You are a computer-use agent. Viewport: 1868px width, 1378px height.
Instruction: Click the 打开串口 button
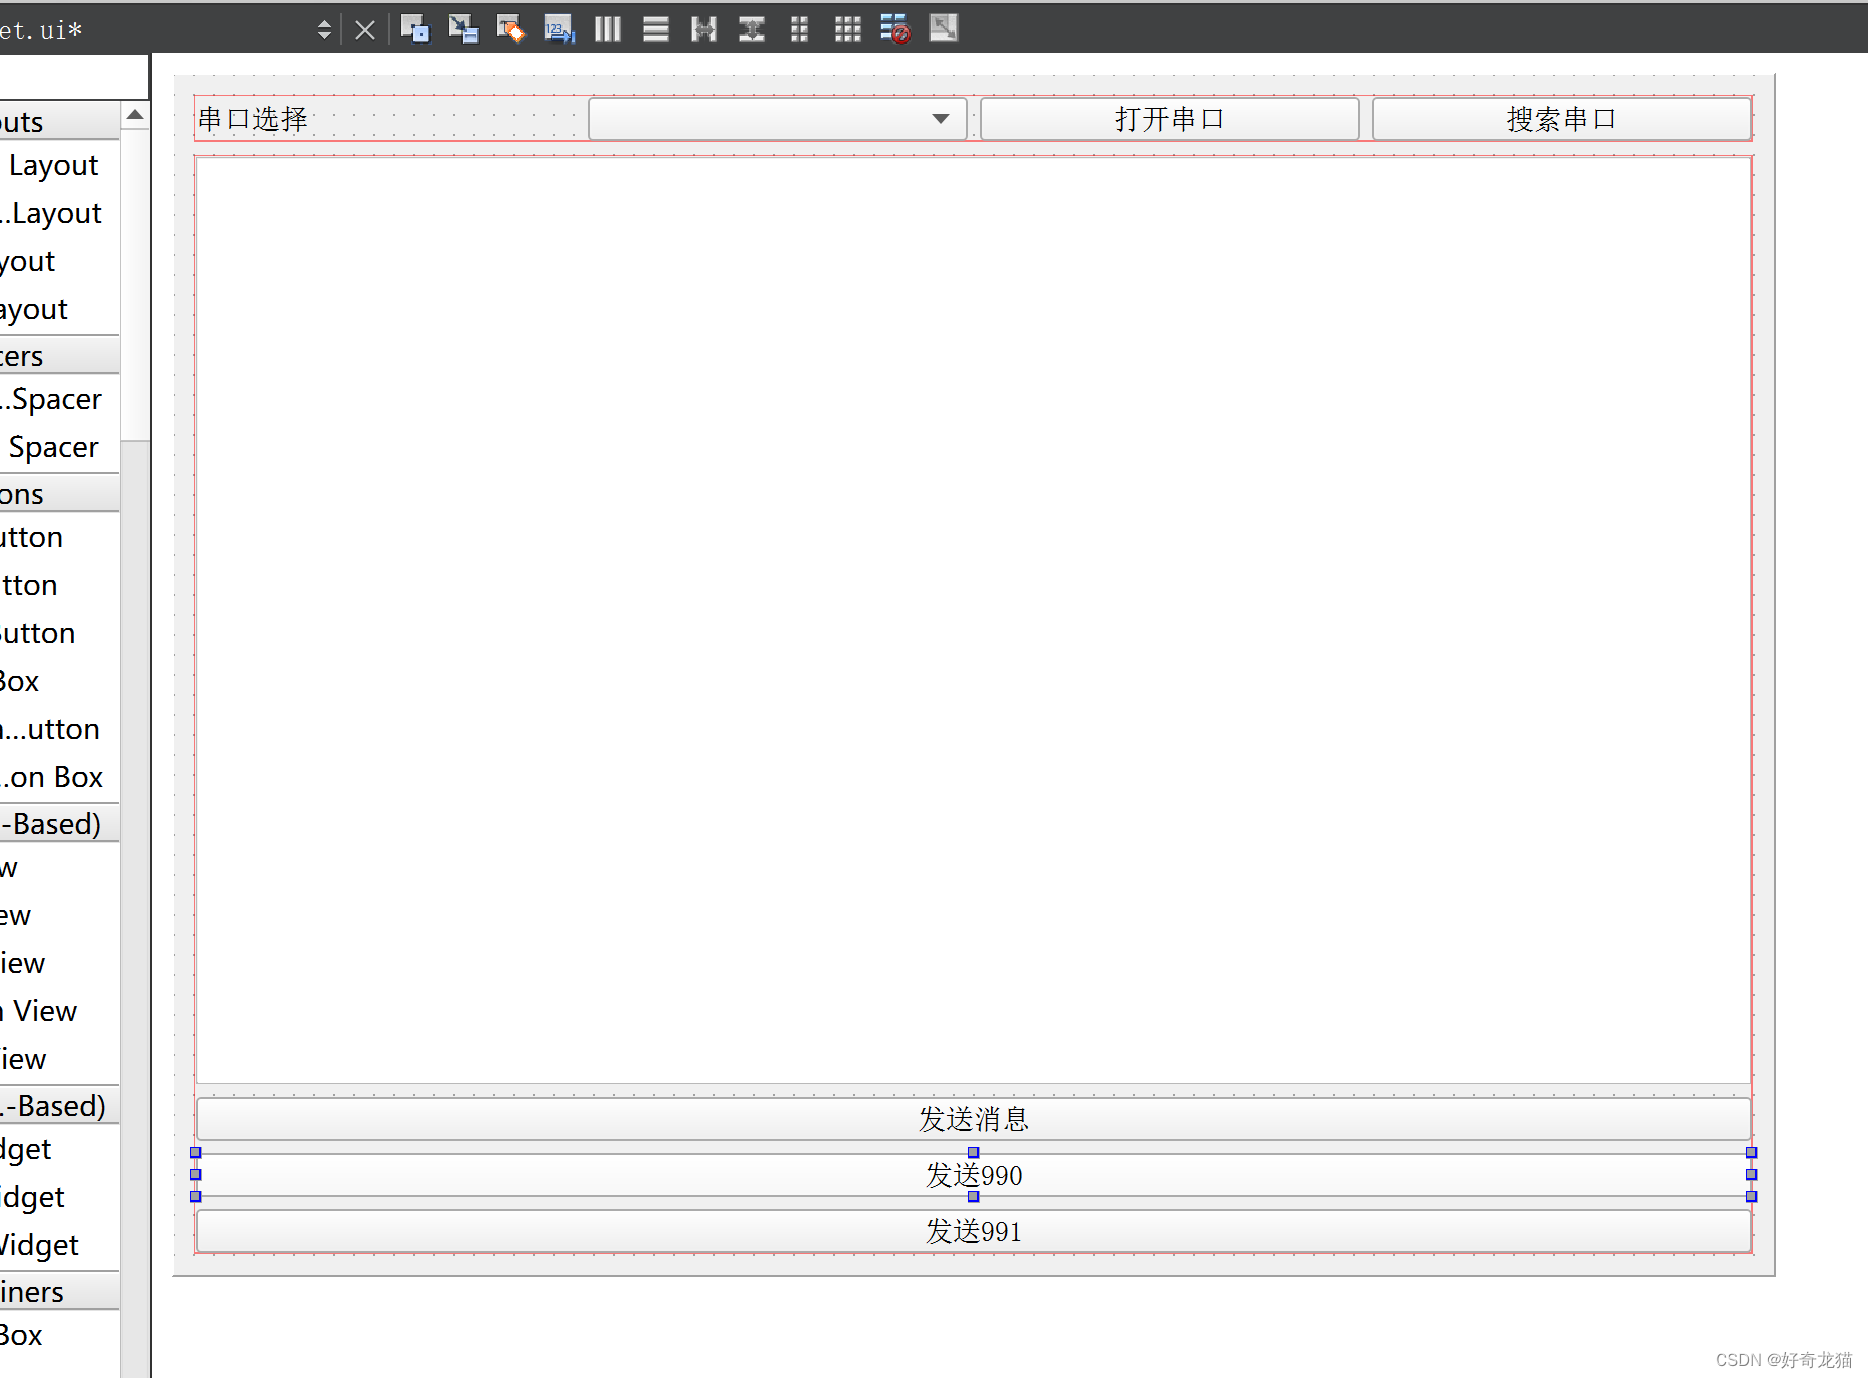click(1169, 119)
